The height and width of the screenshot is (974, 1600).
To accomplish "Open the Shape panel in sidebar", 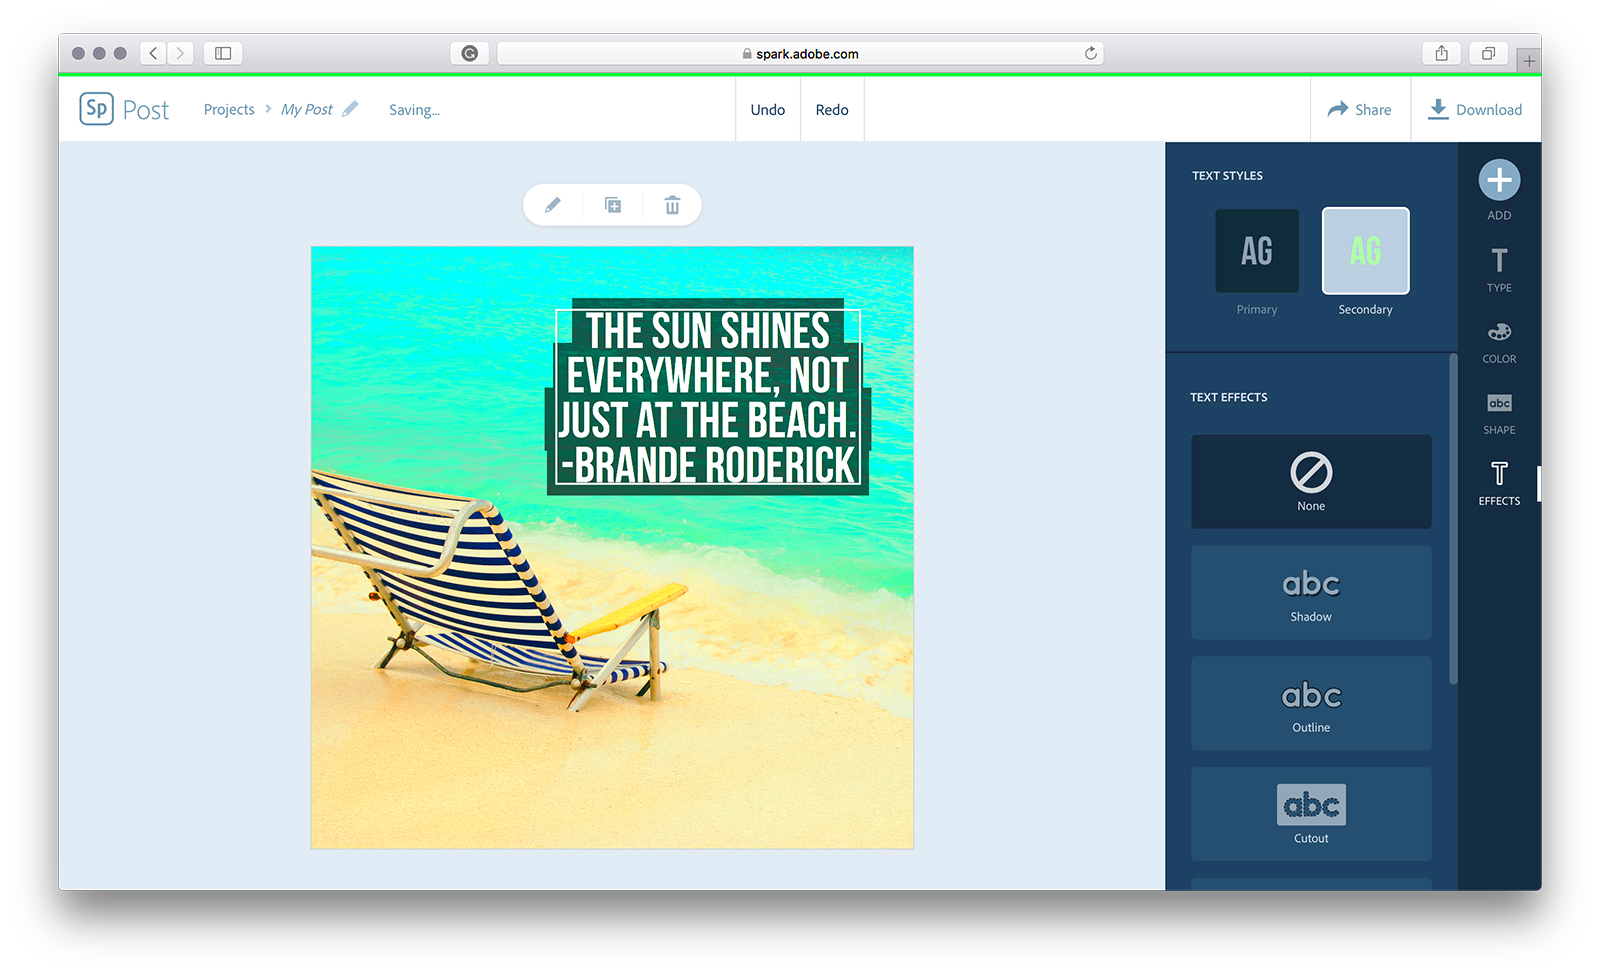I will 1499,413.
